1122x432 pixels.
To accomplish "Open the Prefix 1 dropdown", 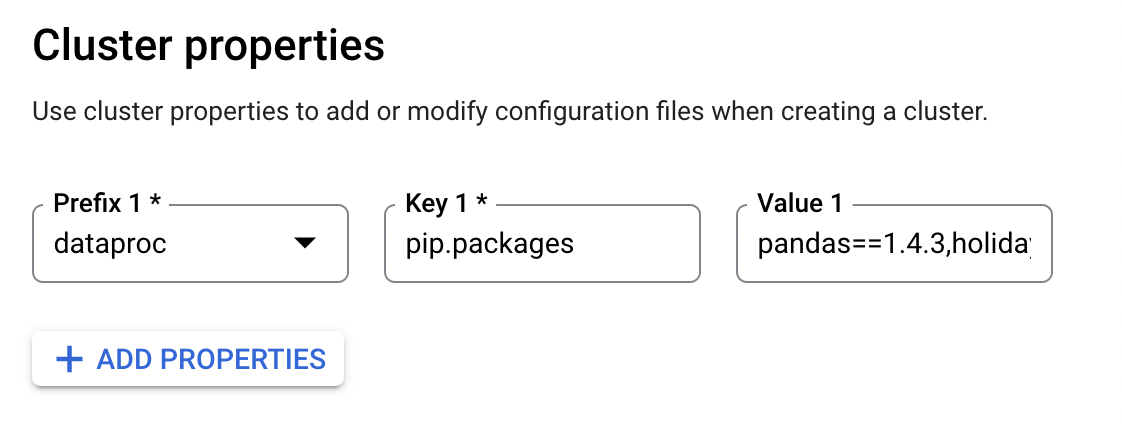I will click(190, 243).
